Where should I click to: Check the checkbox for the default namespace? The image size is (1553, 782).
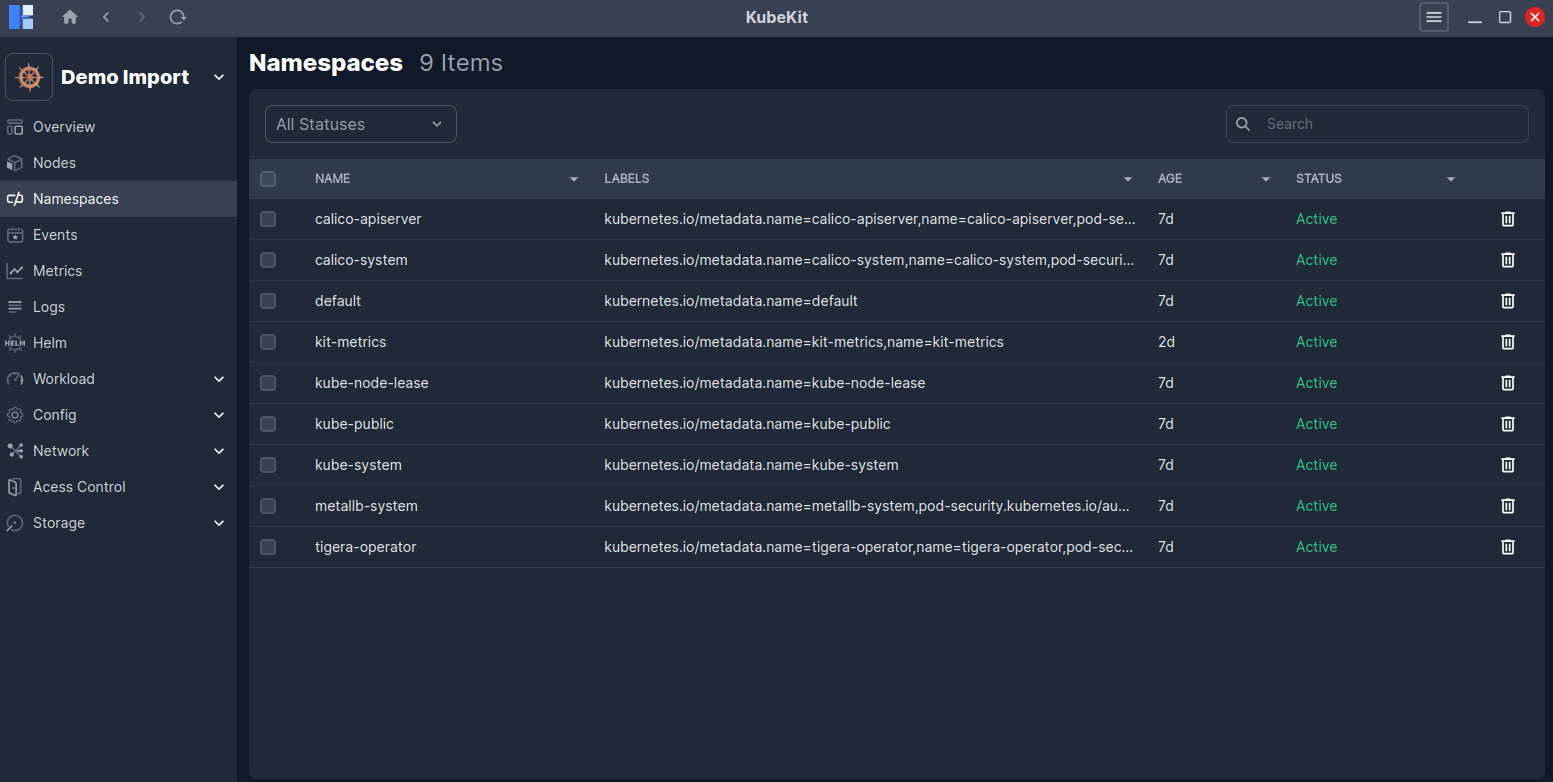[x=267, y=300]
